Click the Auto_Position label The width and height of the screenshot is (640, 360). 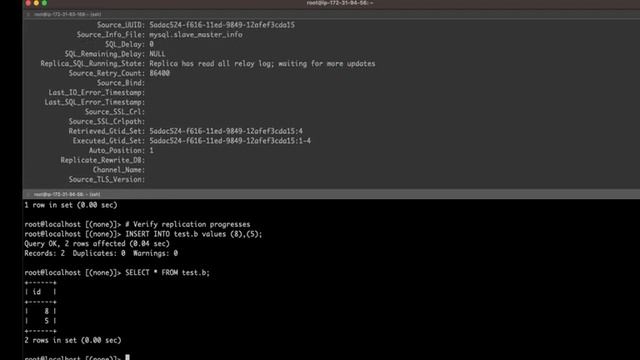click(x=117, y=151)
